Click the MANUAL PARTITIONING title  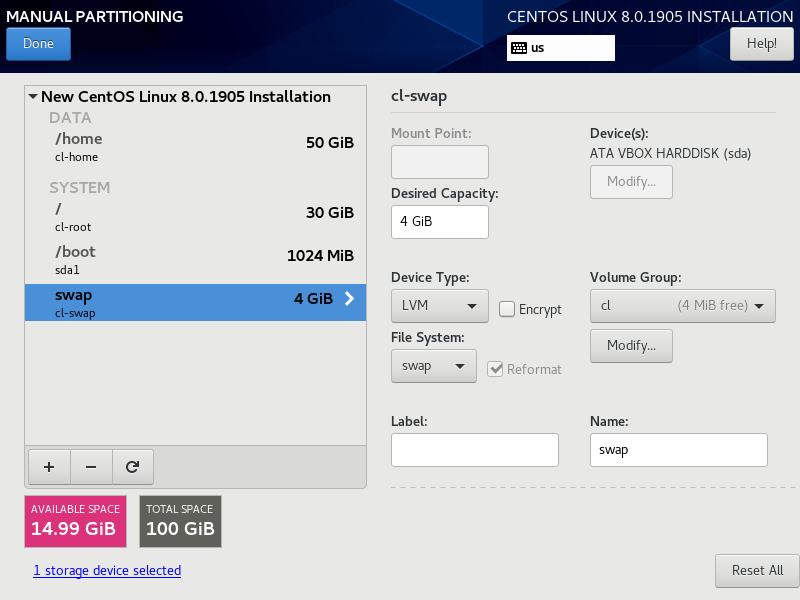coord(94,16)
